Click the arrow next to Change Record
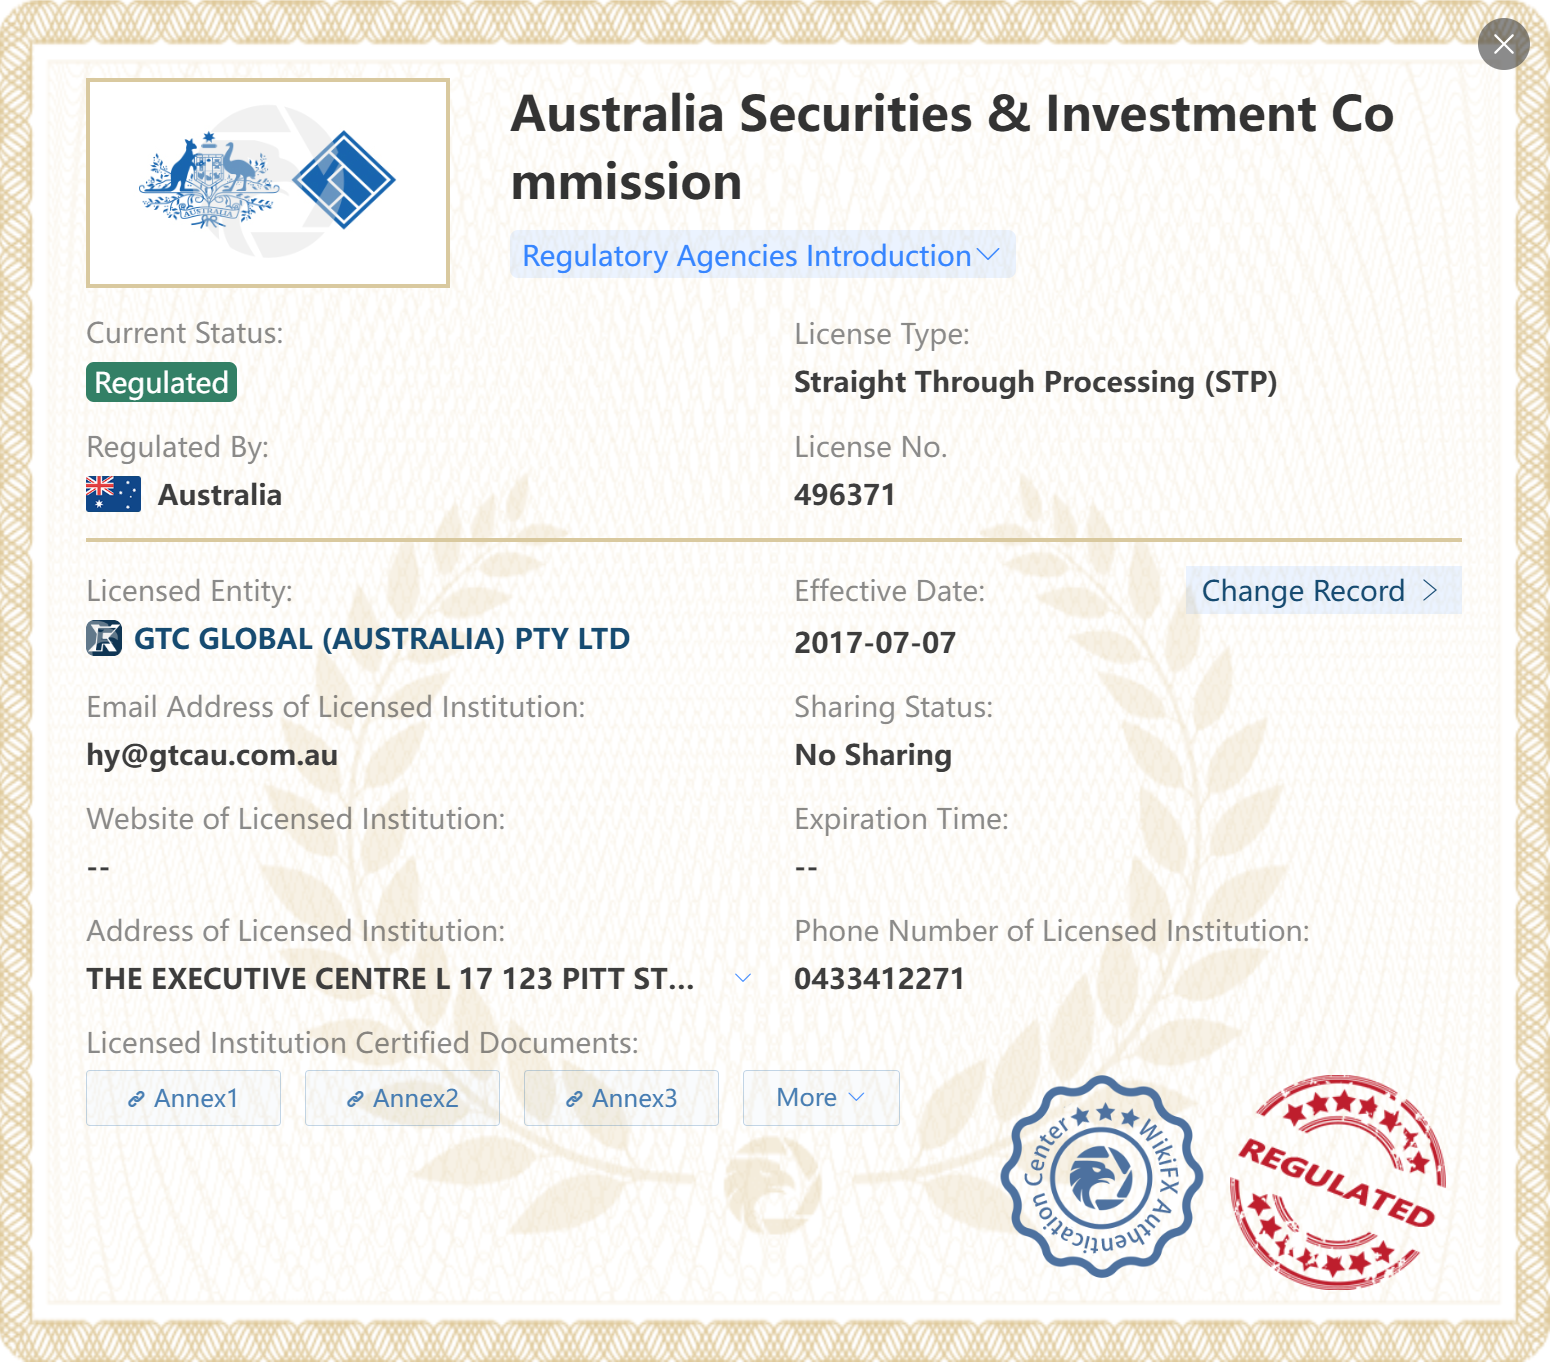The image size is (1552, 1365). click(1430, 591)
